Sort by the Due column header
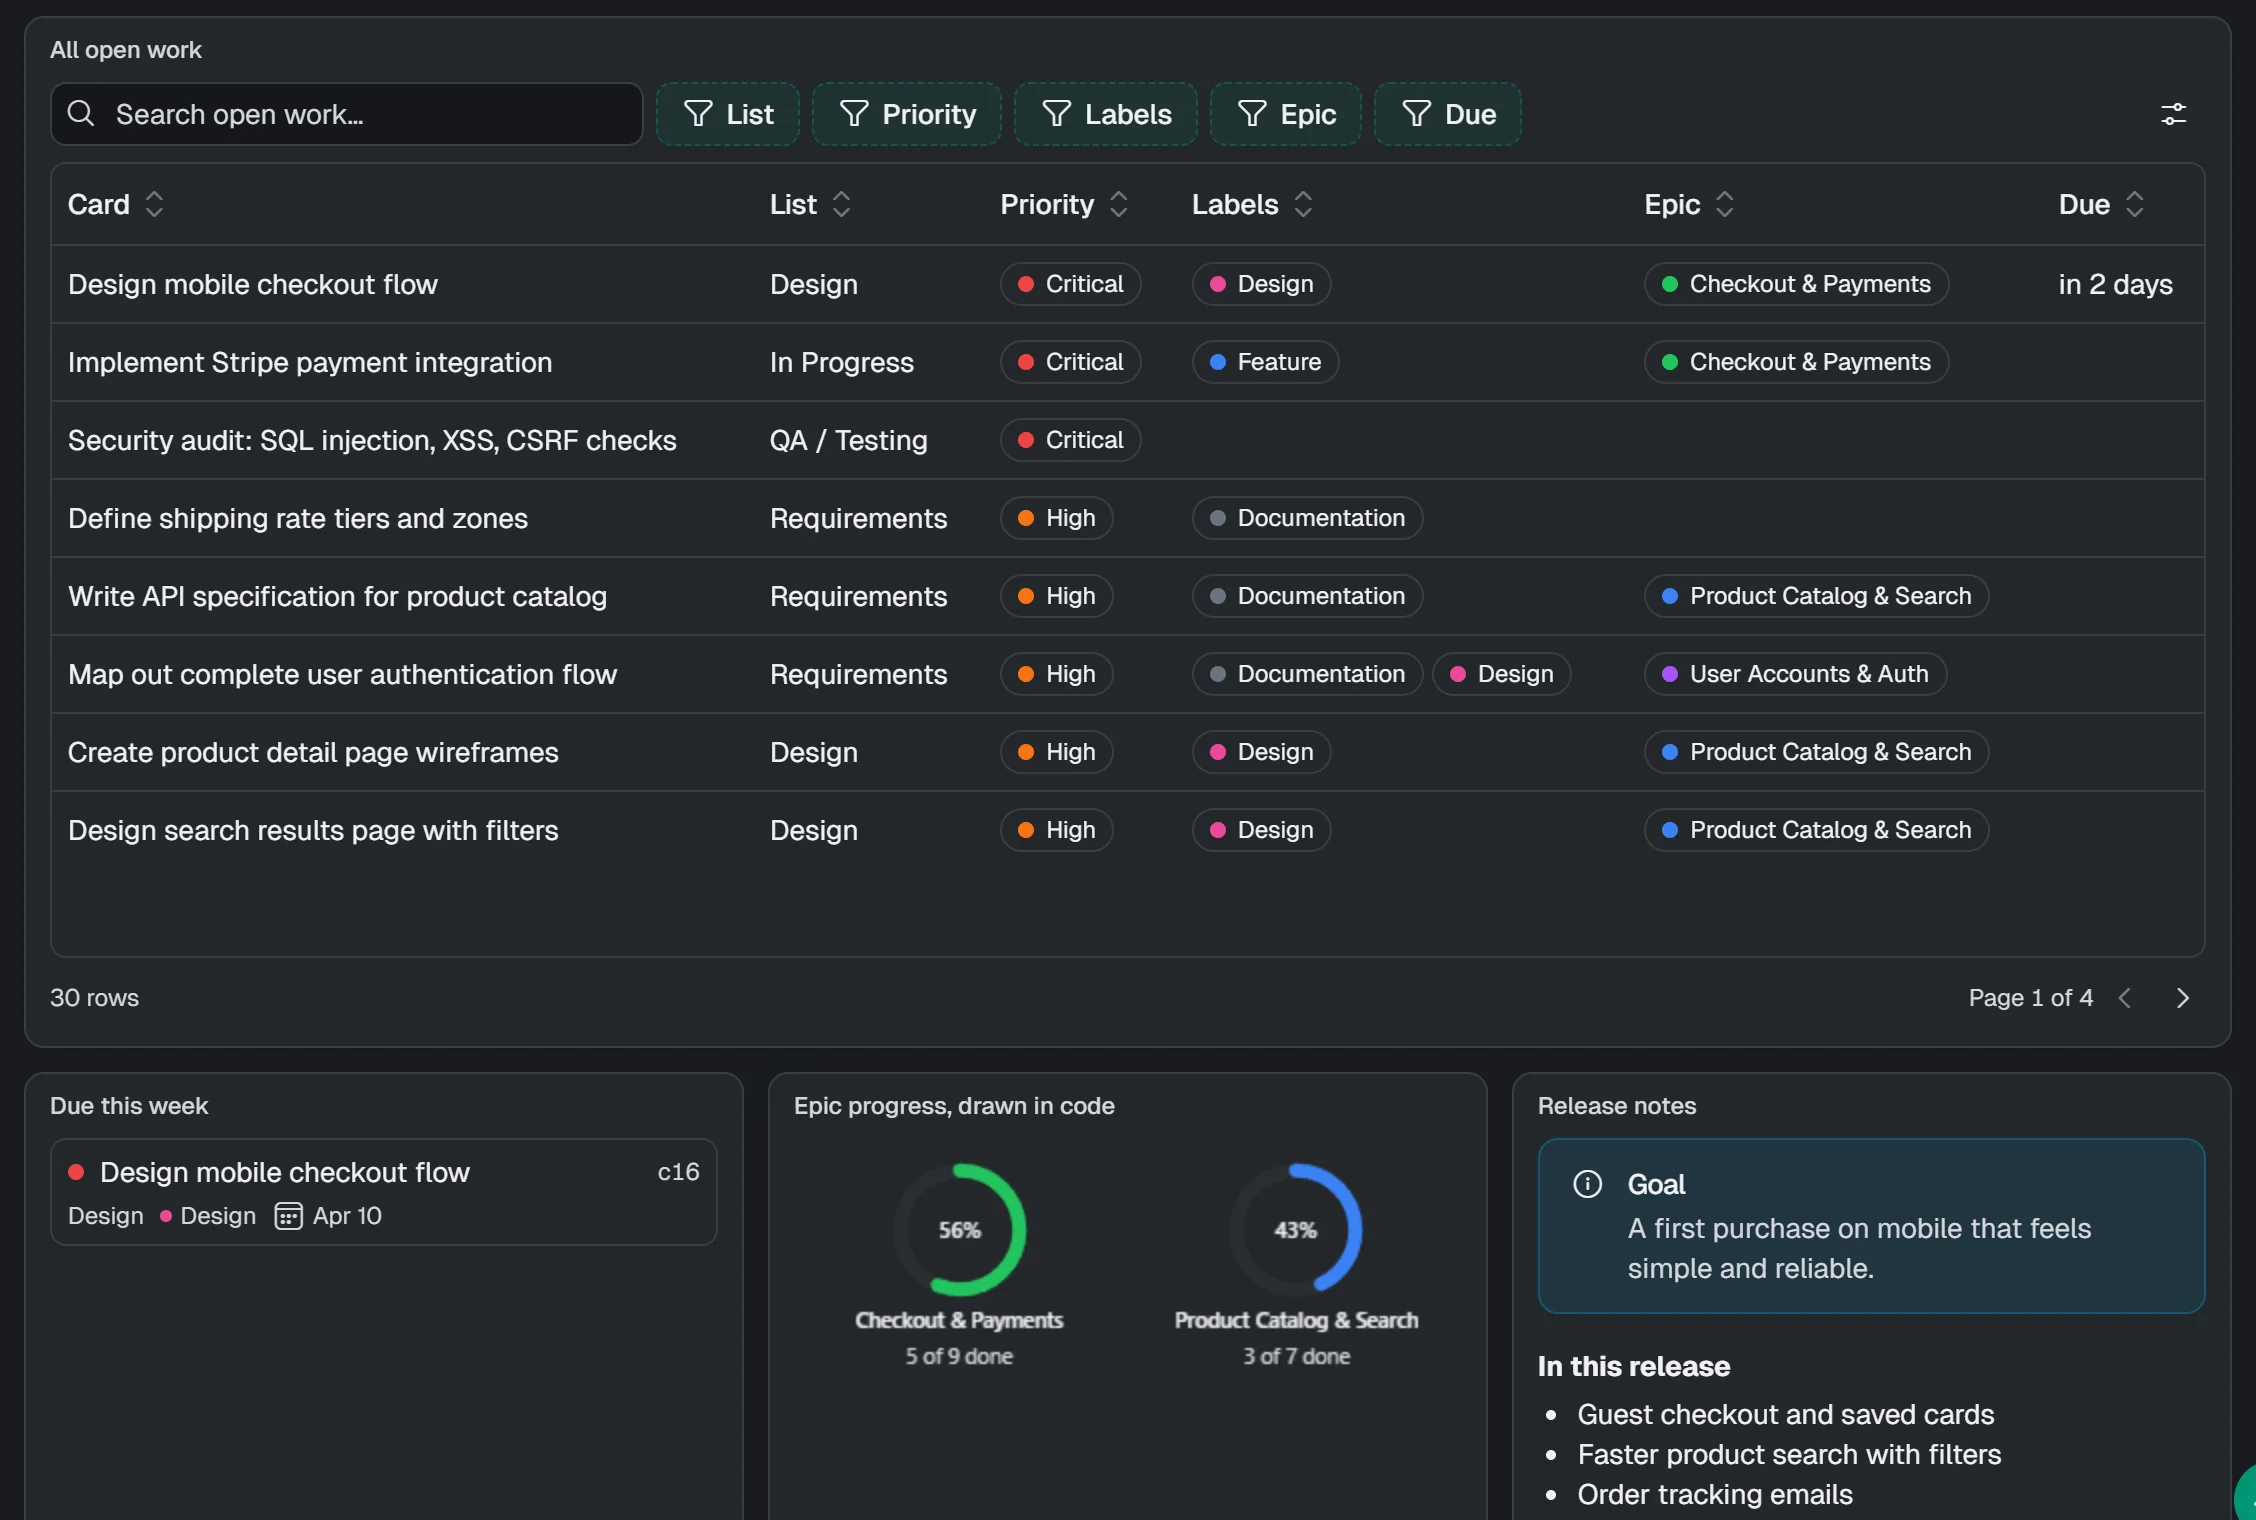The height and width of the screenshot is (1520, 2256). (2102, 204)
